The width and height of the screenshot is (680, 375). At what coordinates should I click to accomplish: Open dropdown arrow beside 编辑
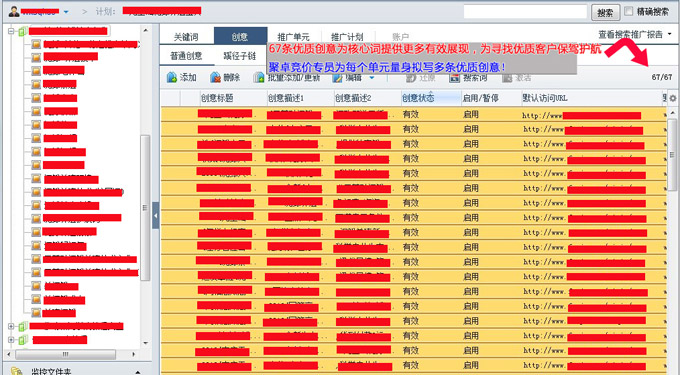click(372, 78)
